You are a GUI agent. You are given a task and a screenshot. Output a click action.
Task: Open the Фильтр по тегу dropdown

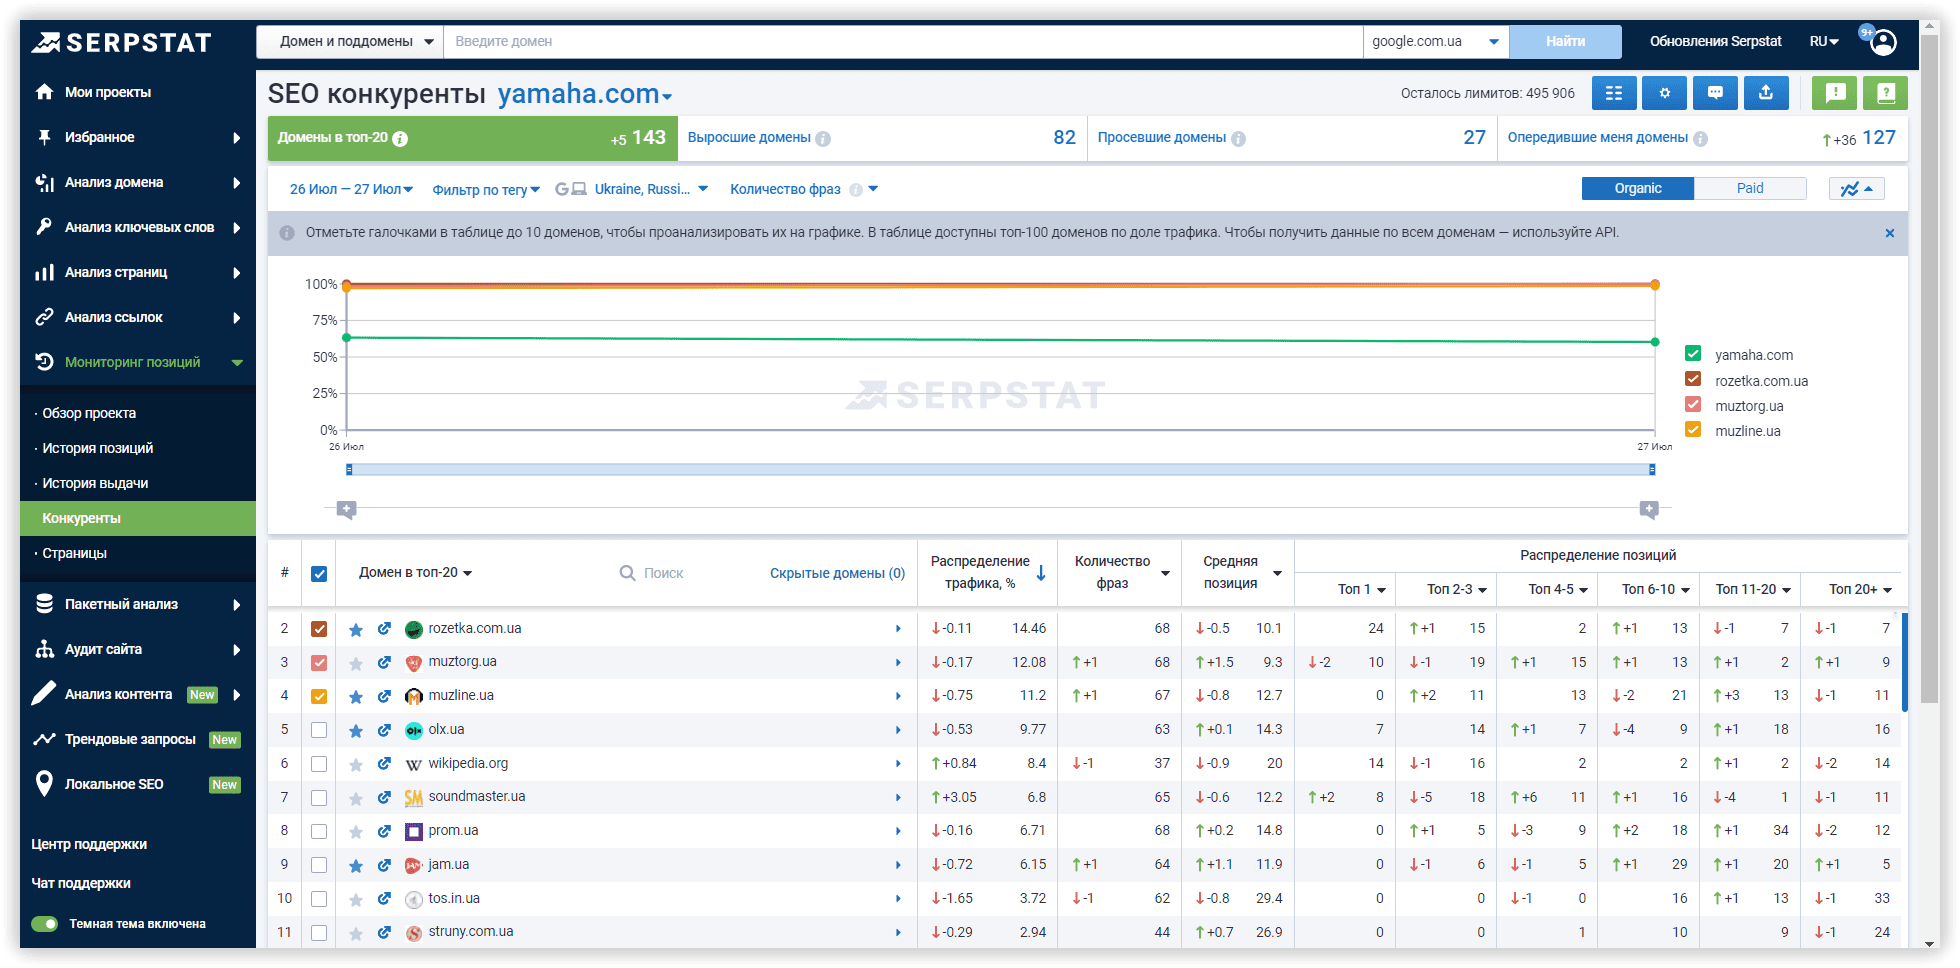tap(485, 190)
